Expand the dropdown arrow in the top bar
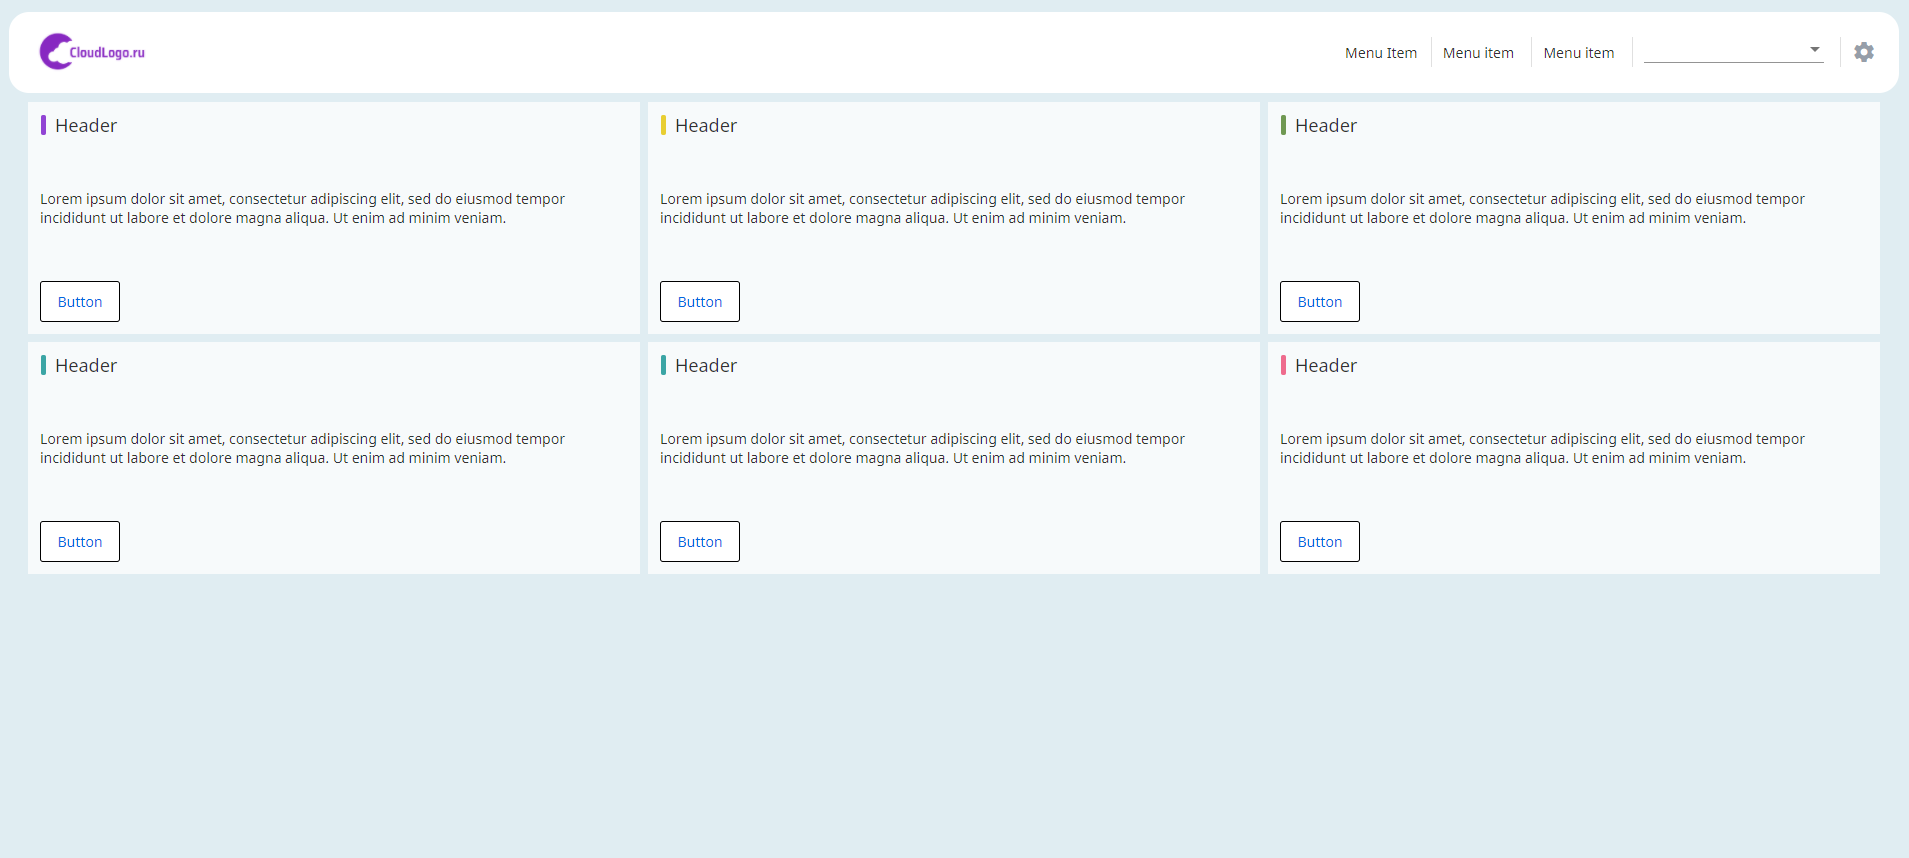 click(x=1814, y=49)
